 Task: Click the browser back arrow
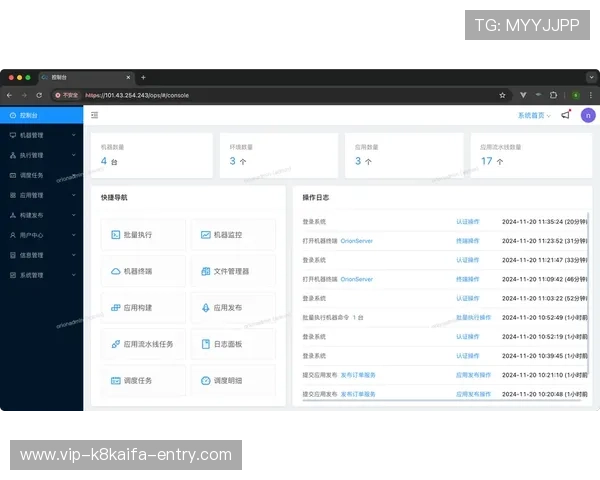pyautogui.click(x=9, y=95)
